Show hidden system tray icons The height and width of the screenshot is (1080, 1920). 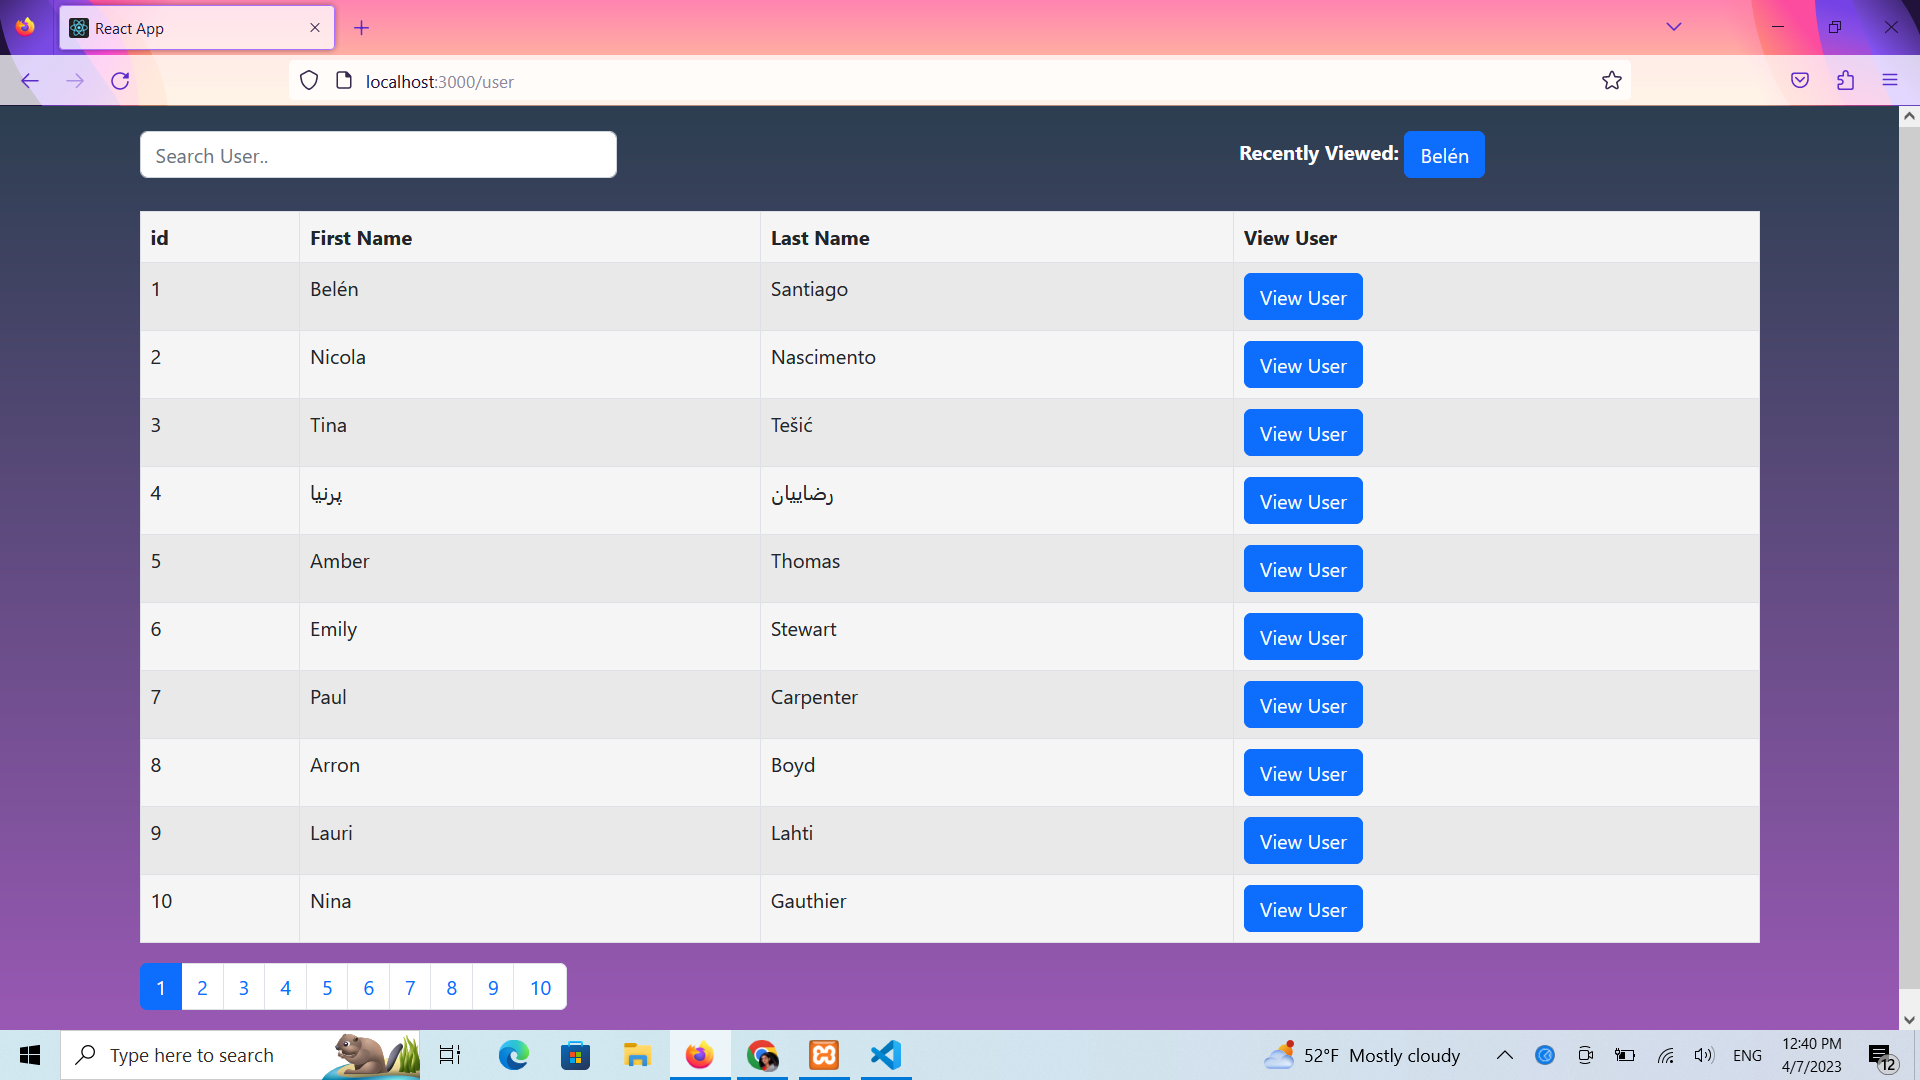[1504, 1055]
